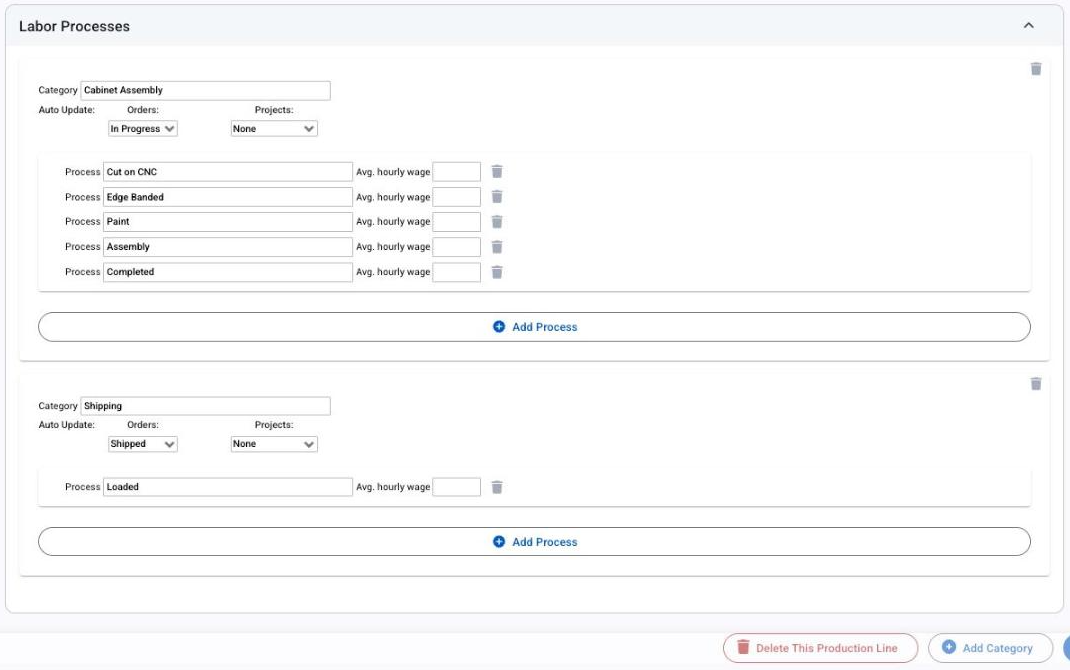Add Process to the Cabinet Assembly category

click(534, 327)
